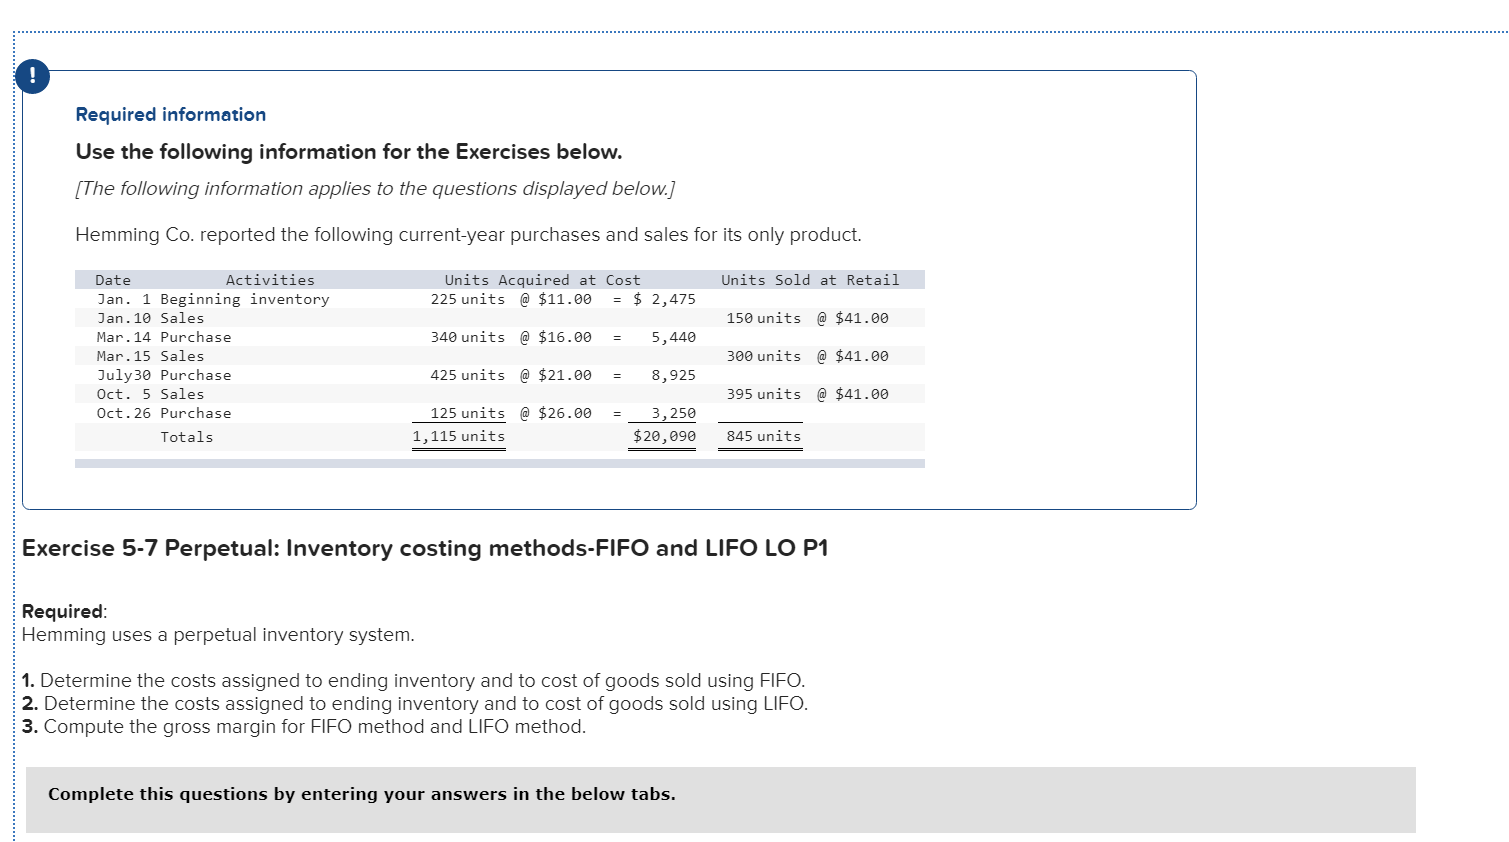Click the Date column header
Image resolution: width=1509 pixels, height=842 pixels.
click(x=112, y=279)
